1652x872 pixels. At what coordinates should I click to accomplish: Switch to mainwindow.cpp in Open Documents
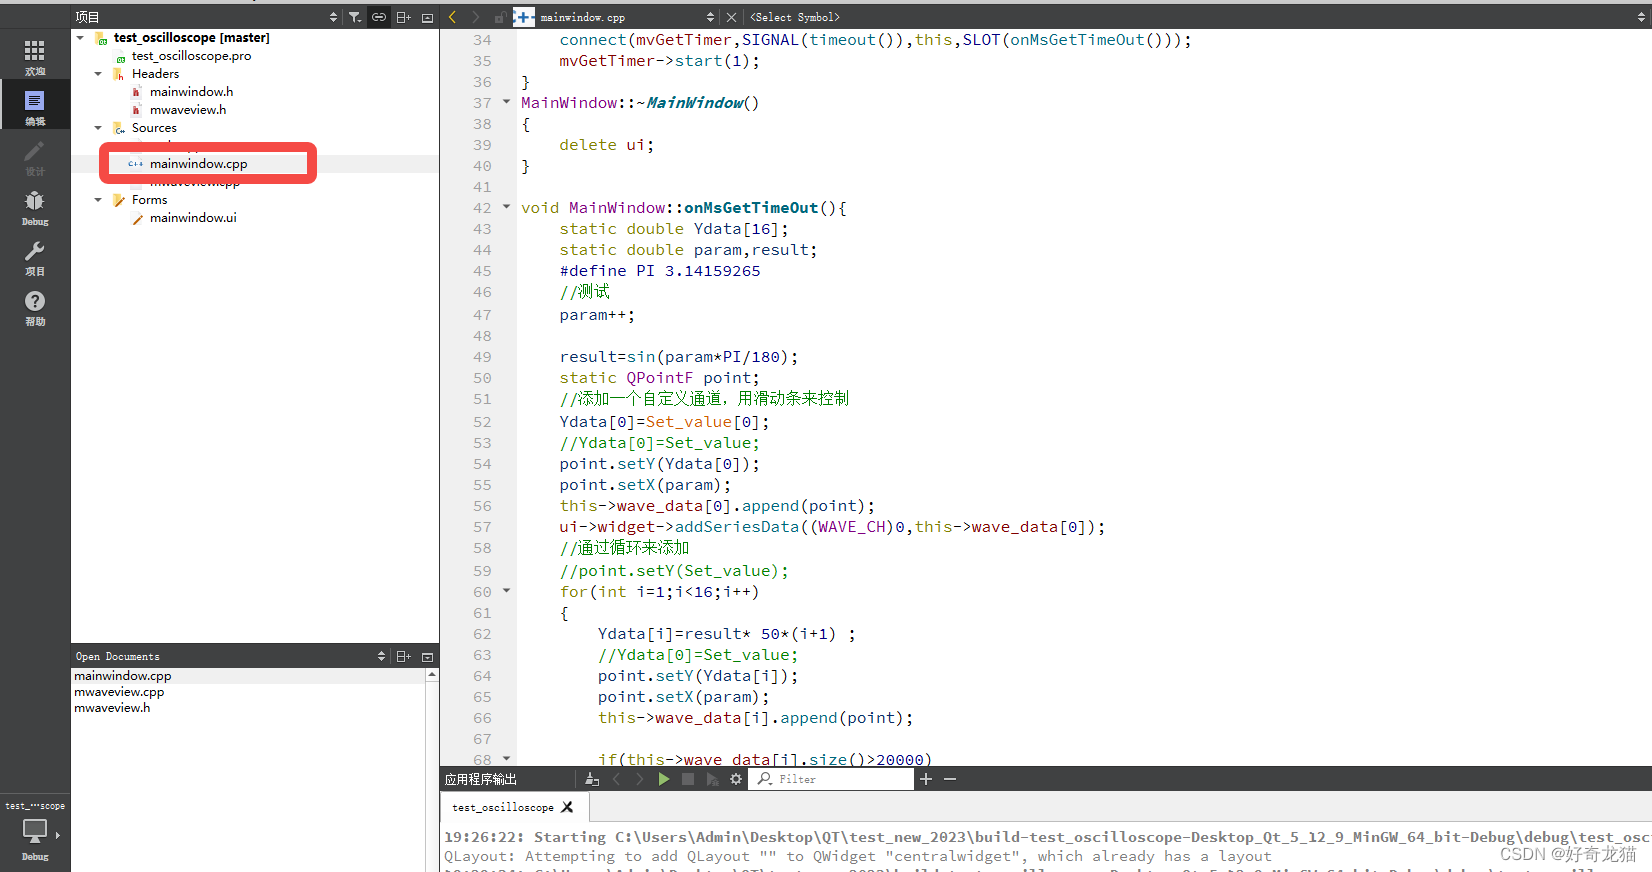tap(123, 676)
